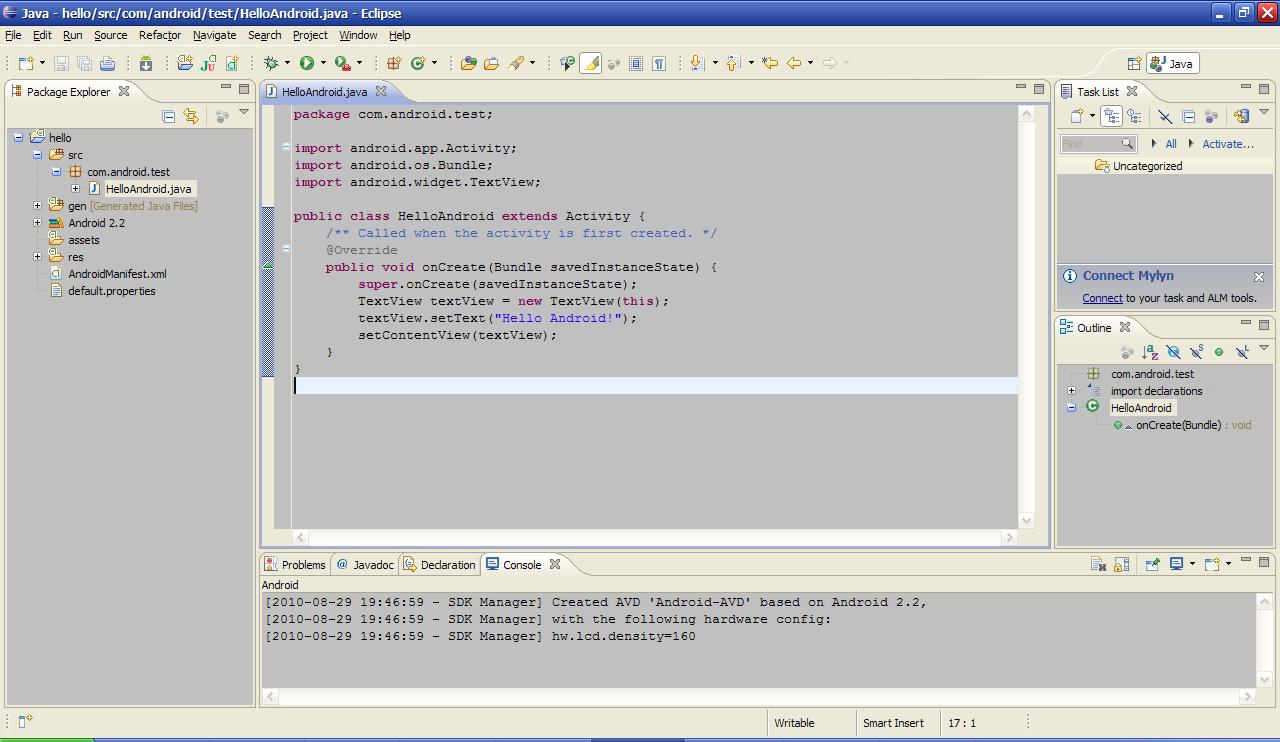
Task: Switch to the Declaration tab
Action: (440, 565)
